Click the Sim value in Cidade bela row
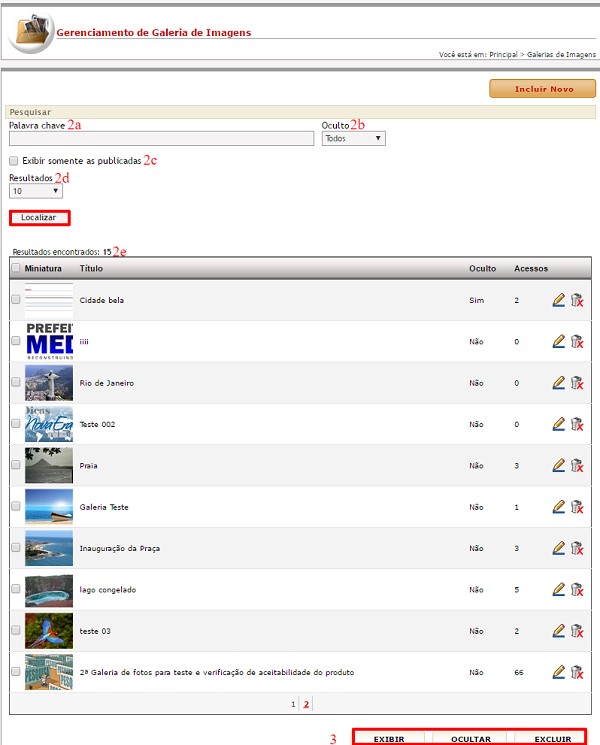Viewport: 600px width, 745px height. pyautogui.click(x=476, y=300)
